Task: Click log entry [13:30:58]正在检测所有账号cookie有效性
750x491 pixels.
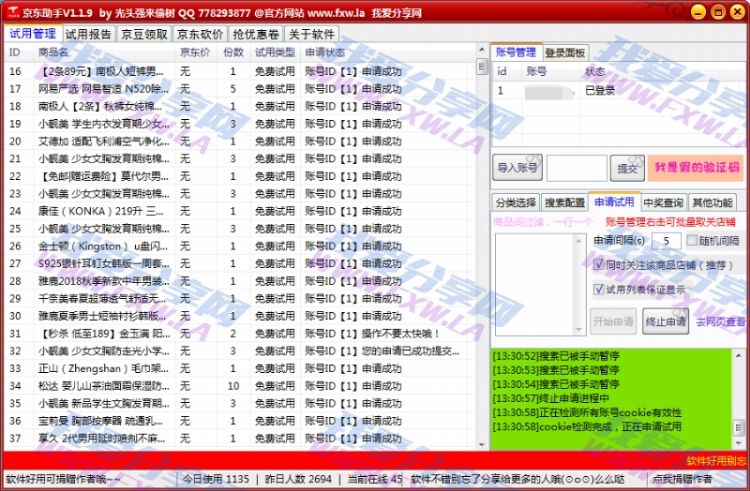Action: coord(587,413)
